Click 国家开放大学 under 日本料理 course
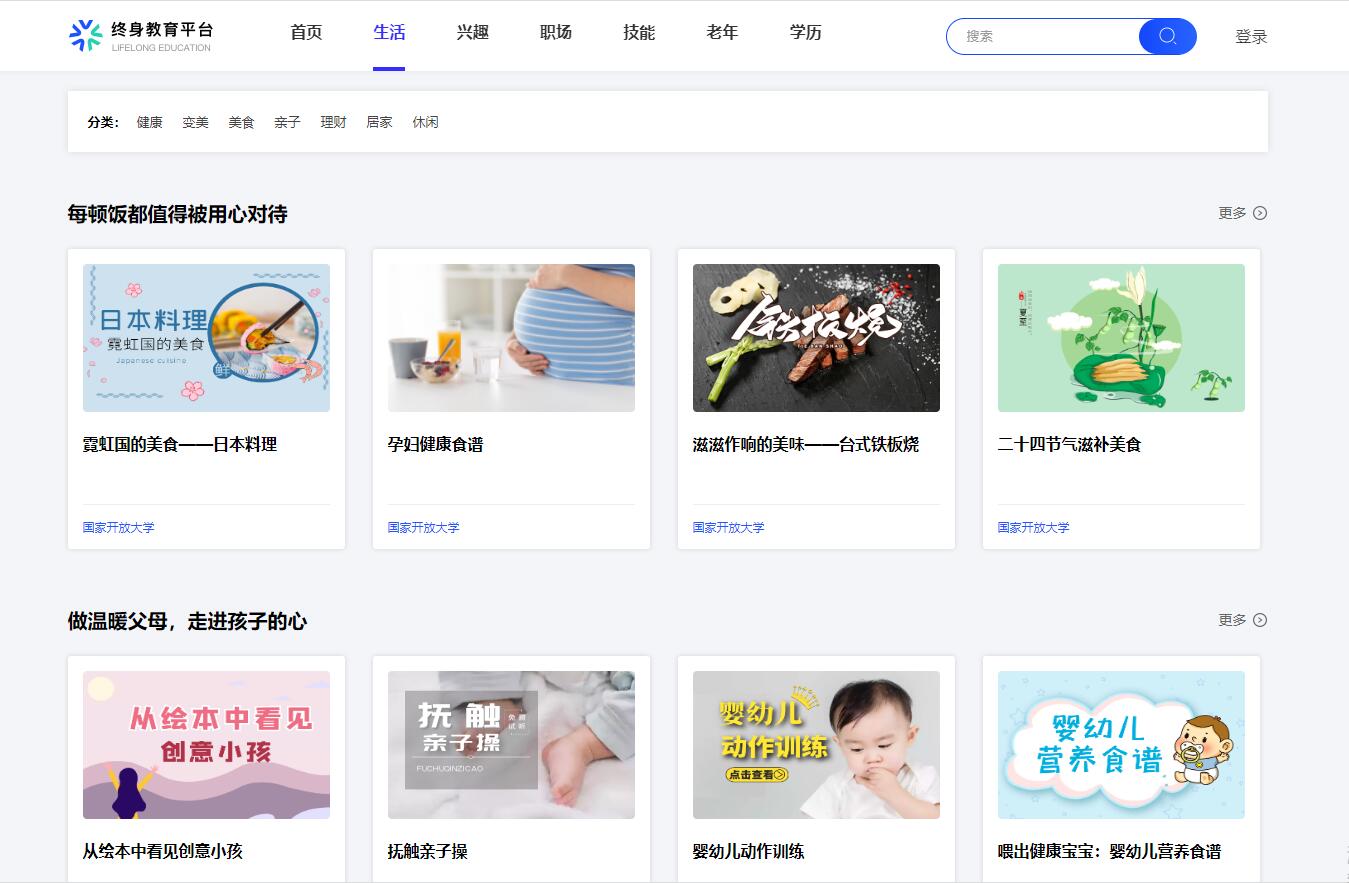 coord(119,527)
